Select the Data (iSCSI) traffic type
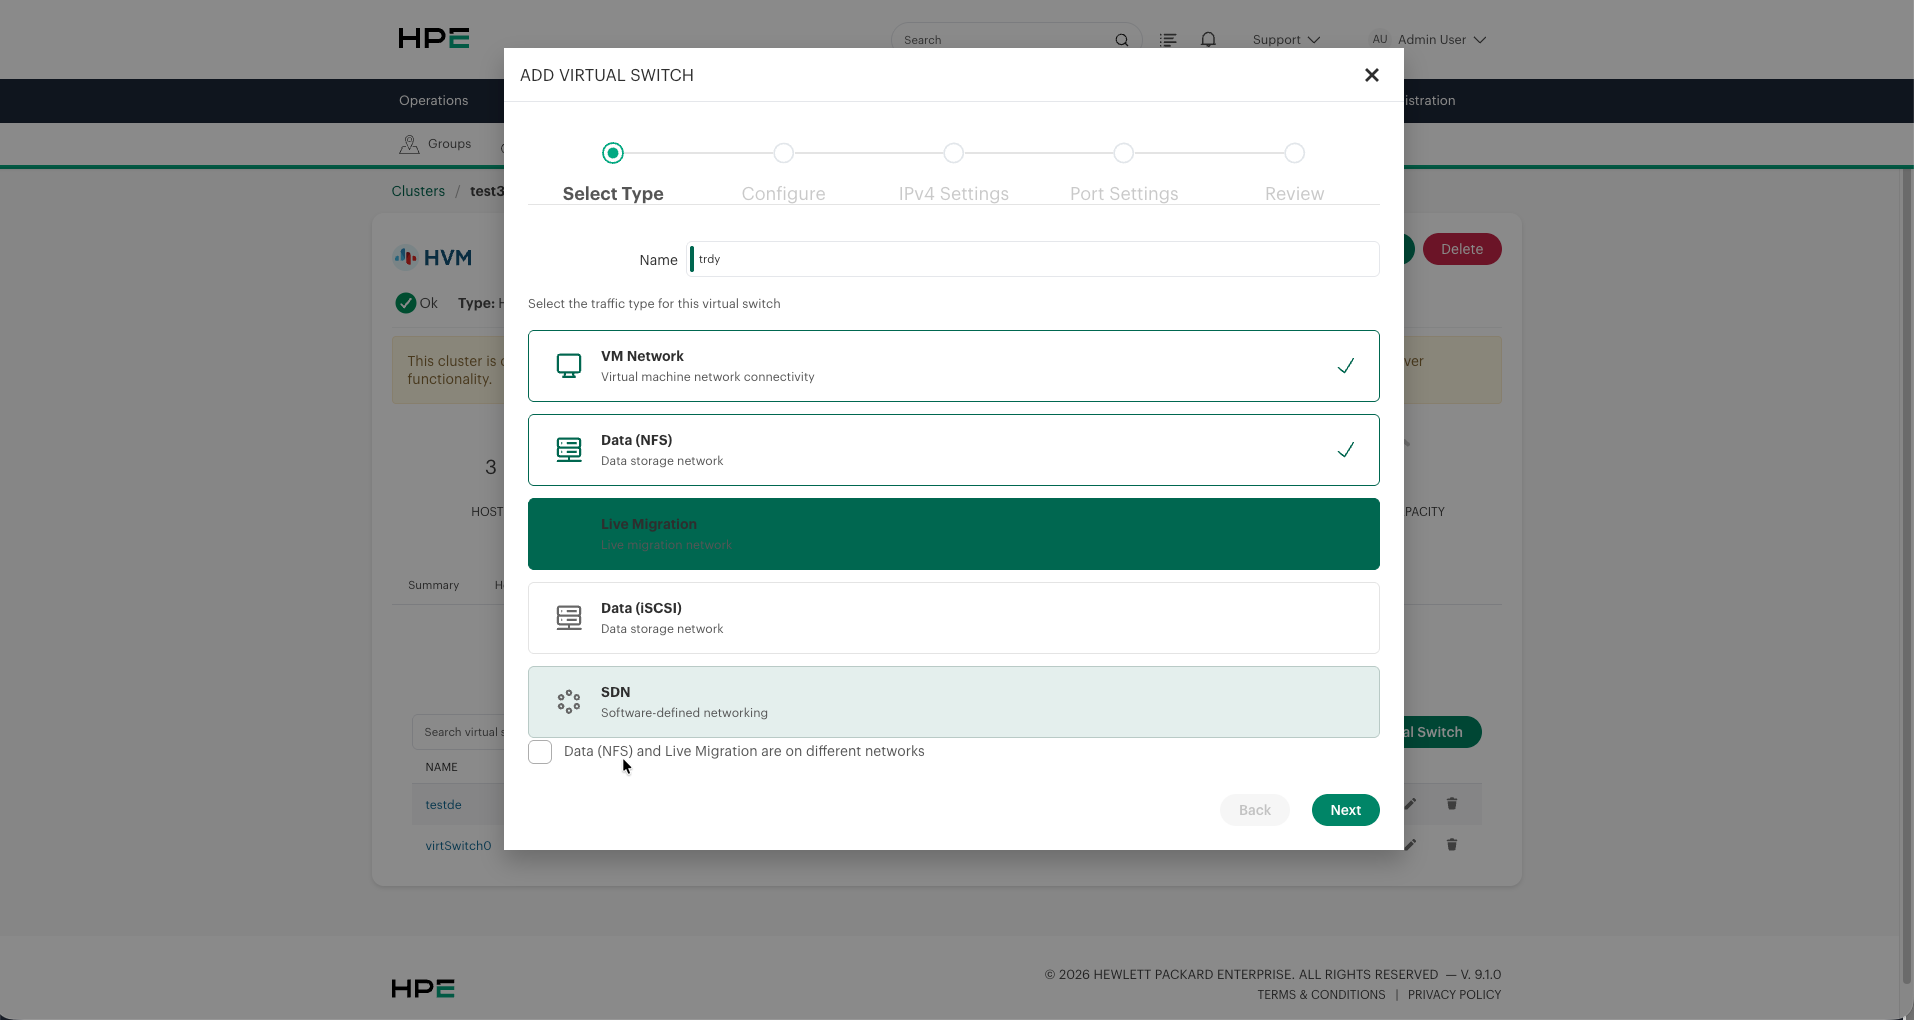This screenshot has width=1914, height=1020. pos(954,618)
